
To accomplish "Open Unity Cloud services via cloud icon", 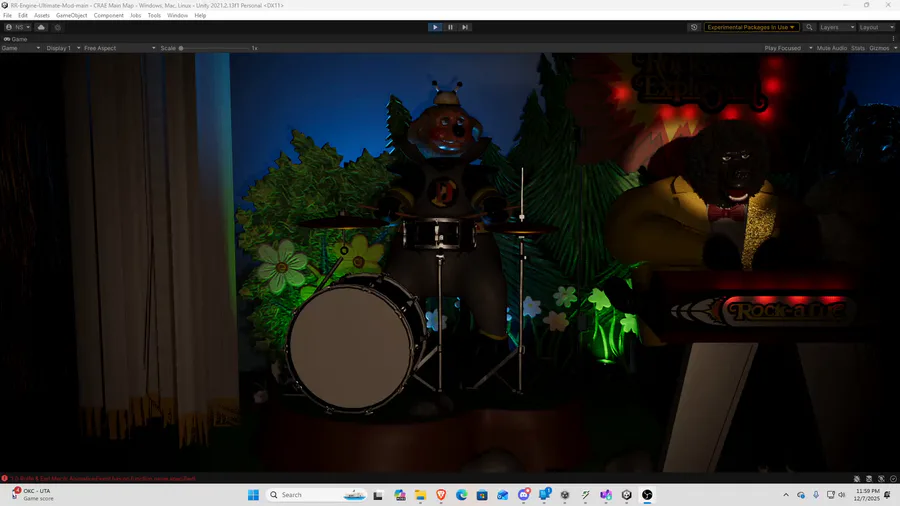I will [41, 27].
